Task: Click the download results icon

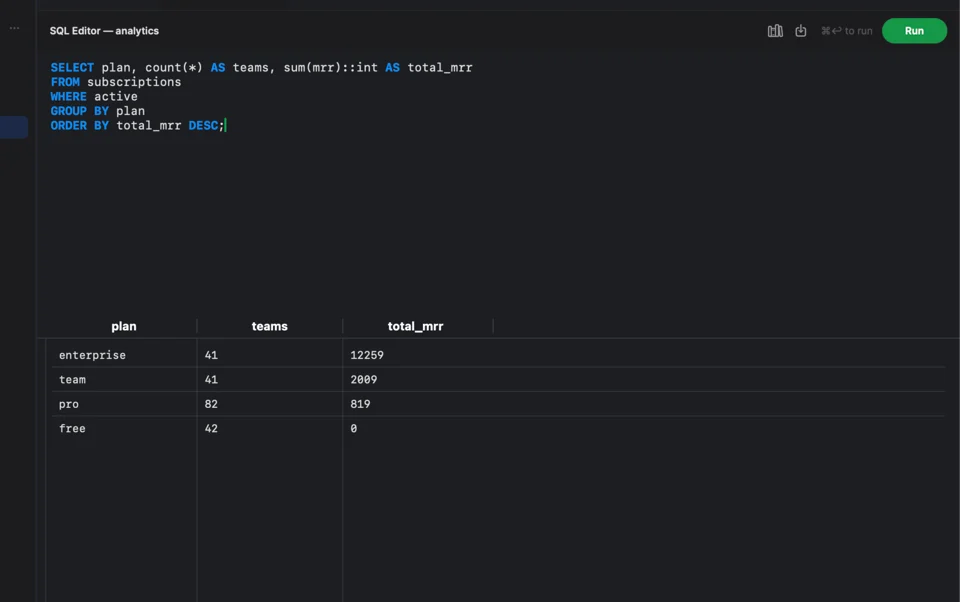Action: point(800,31)
